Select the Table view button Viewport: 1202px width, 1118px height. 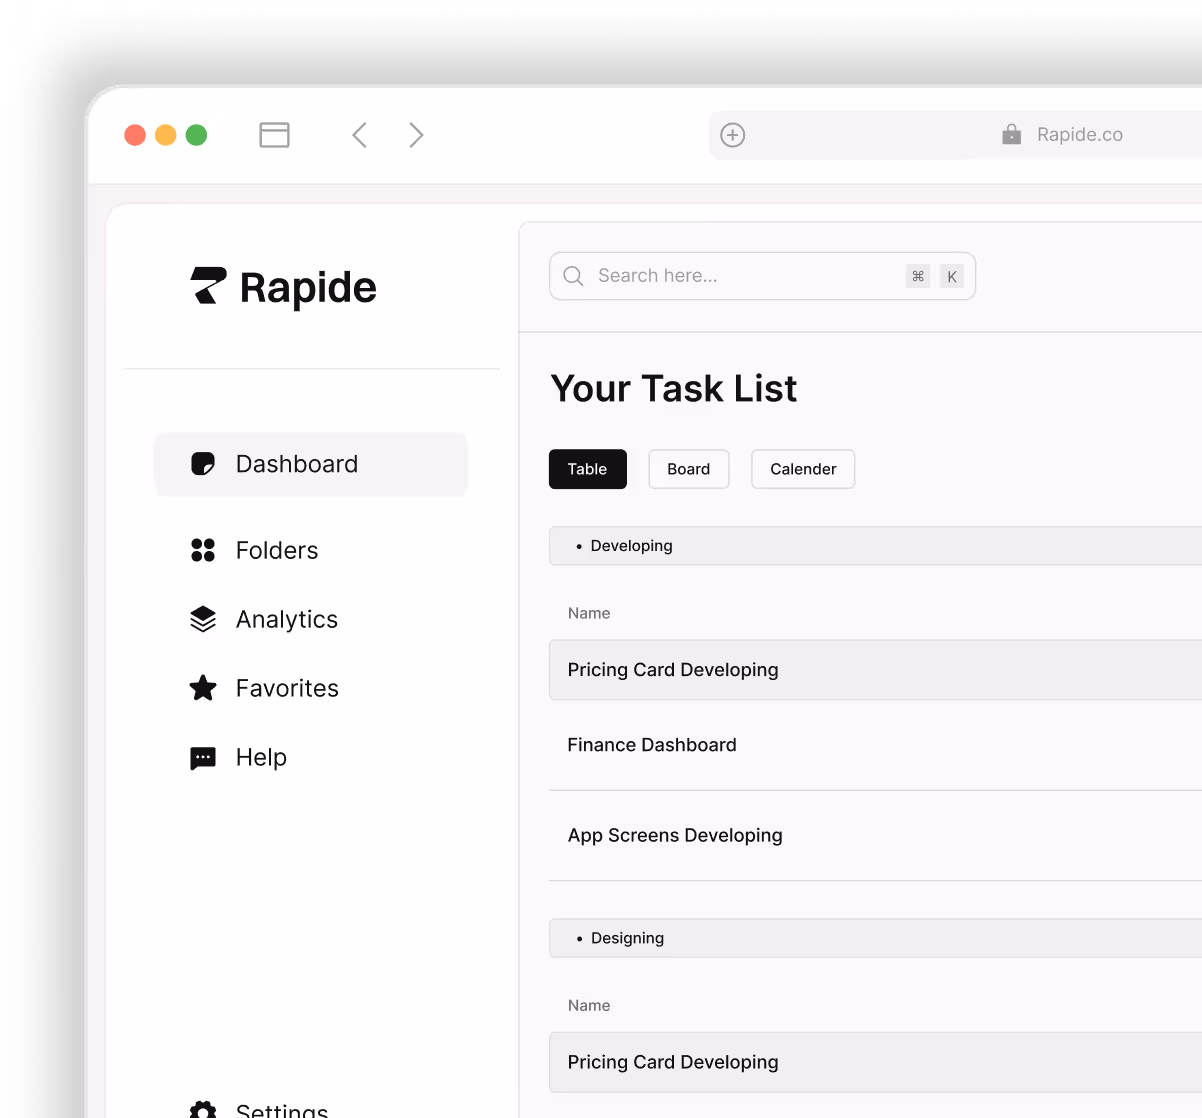coord(587,469)
